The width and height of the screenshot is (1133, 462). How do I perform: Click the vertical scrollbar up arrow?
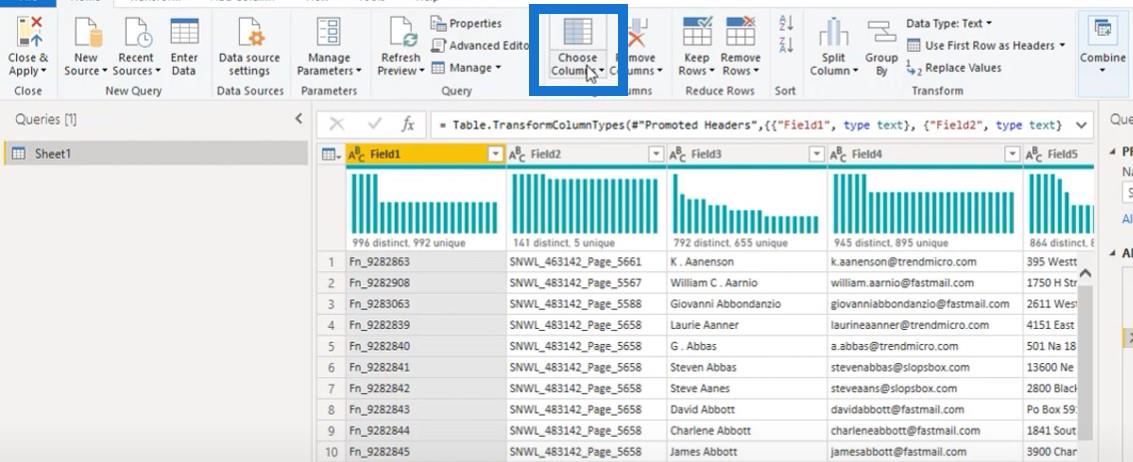click(1085, 274)
